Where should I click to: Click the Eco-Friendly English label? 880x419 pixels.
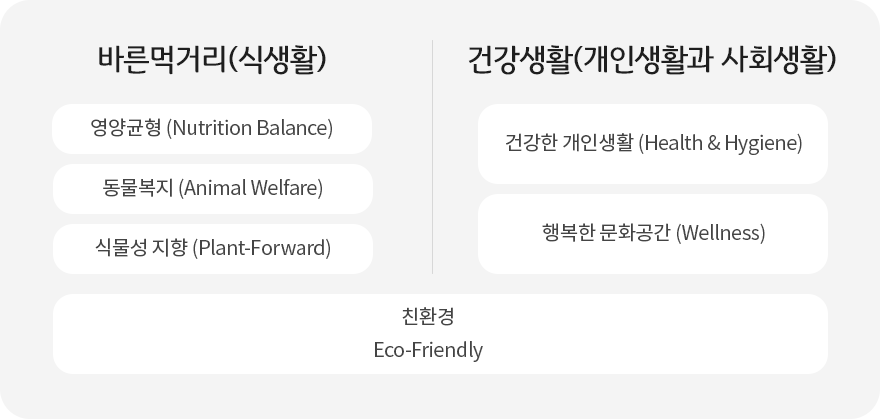coord(428,350)
